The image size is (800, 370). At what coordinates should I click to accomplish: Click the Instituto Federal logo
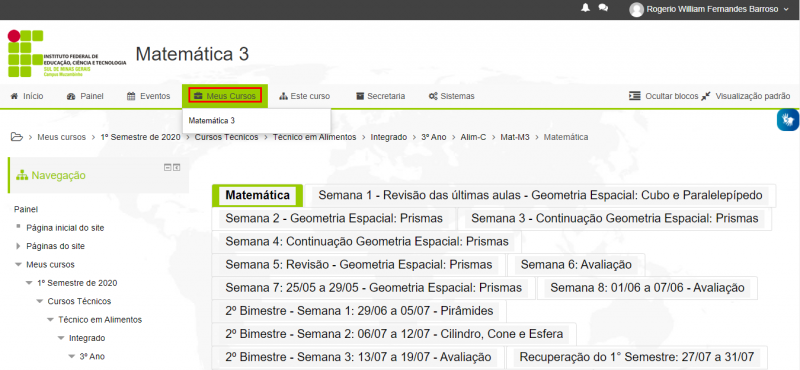(67, 54)
